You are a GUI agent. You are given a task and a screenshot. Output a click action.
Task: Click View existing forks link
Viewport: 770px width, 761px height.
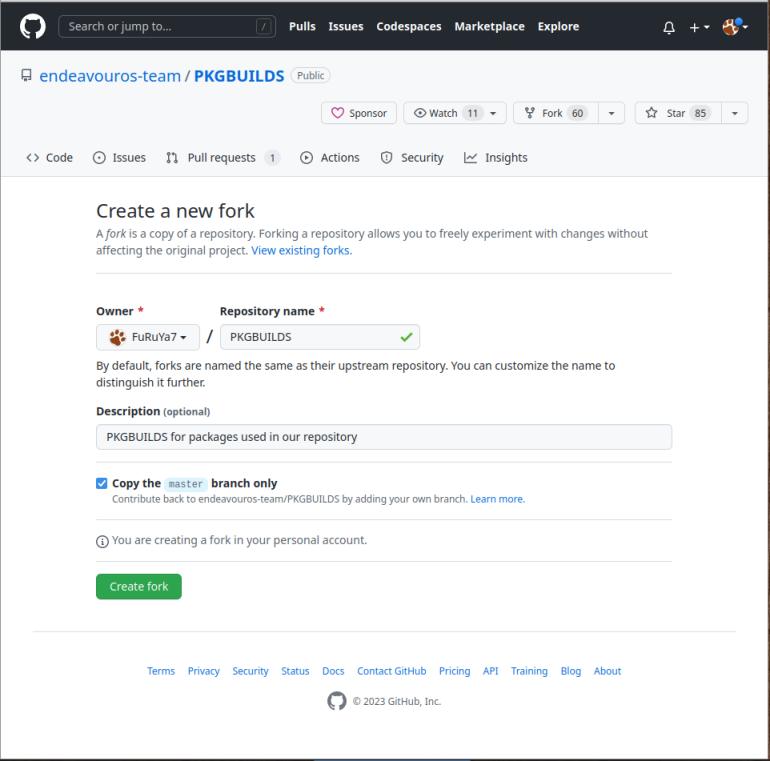tap(302, 250)
